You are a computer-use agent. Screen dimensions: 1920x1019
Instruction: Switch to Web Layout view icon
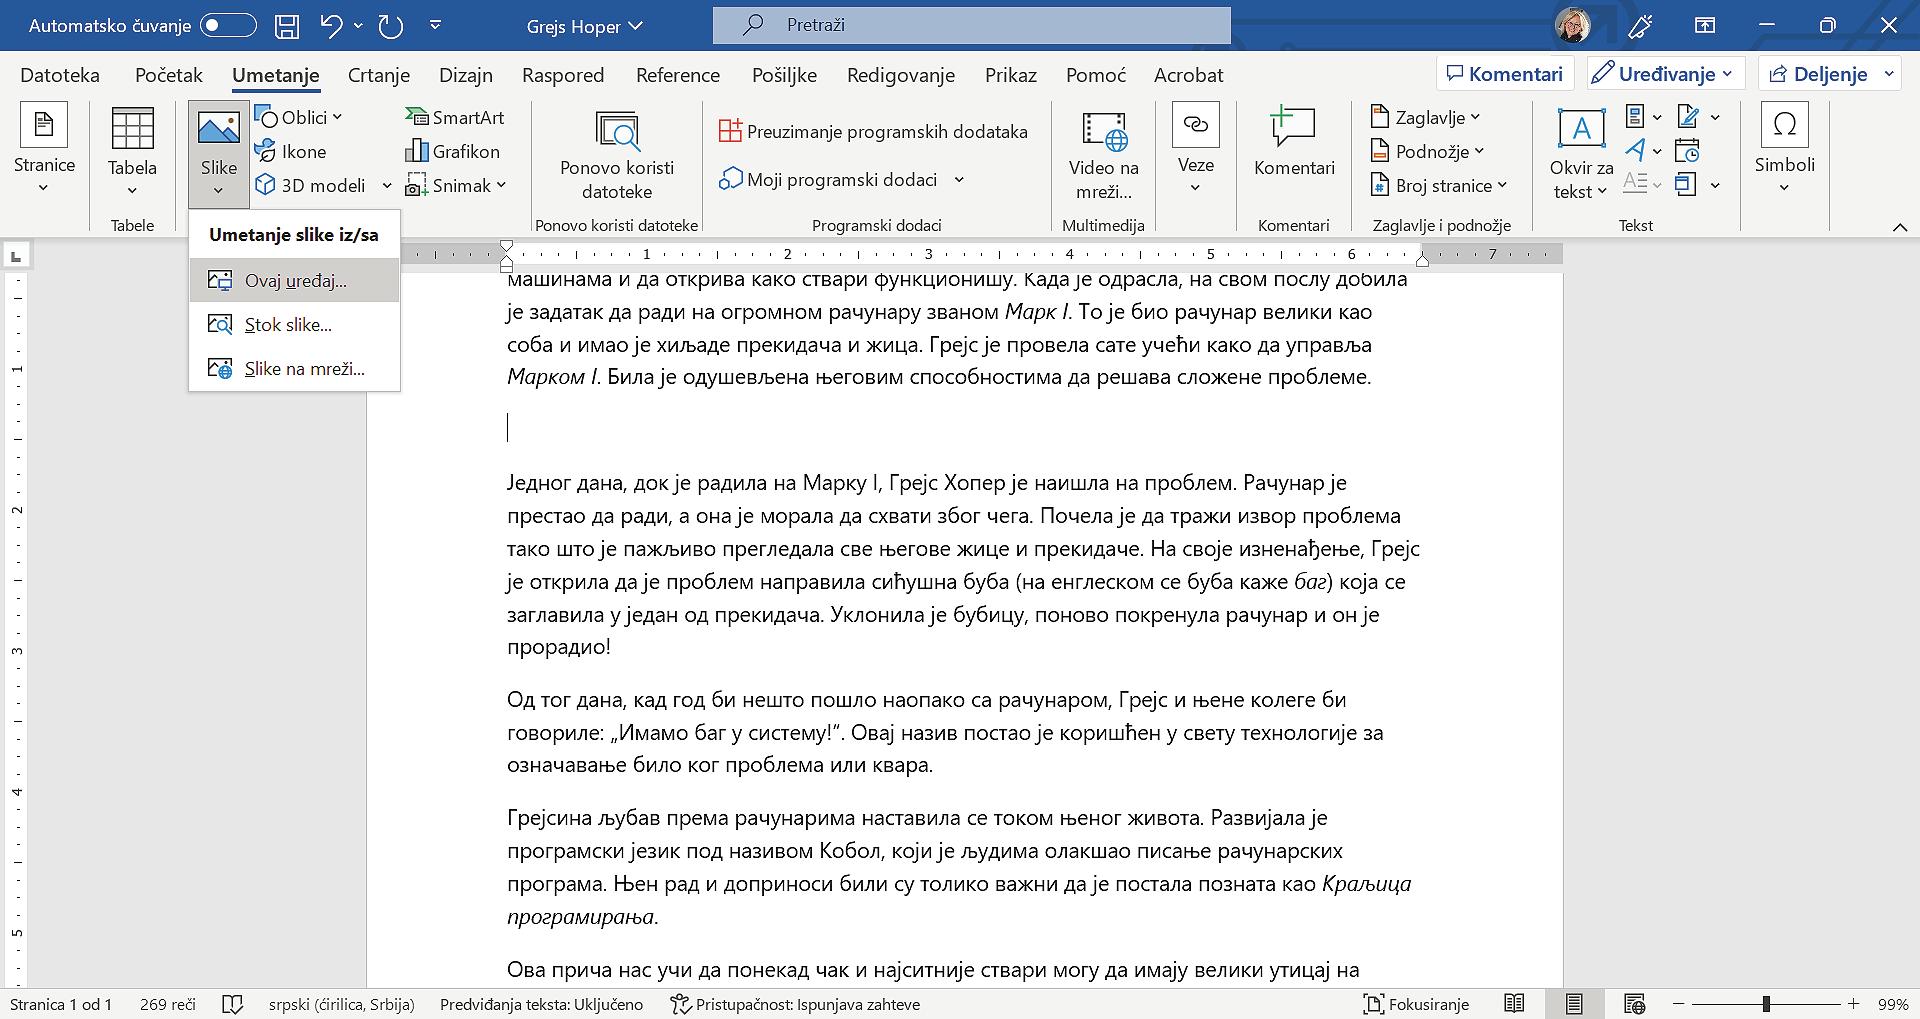point(1635,1004)
